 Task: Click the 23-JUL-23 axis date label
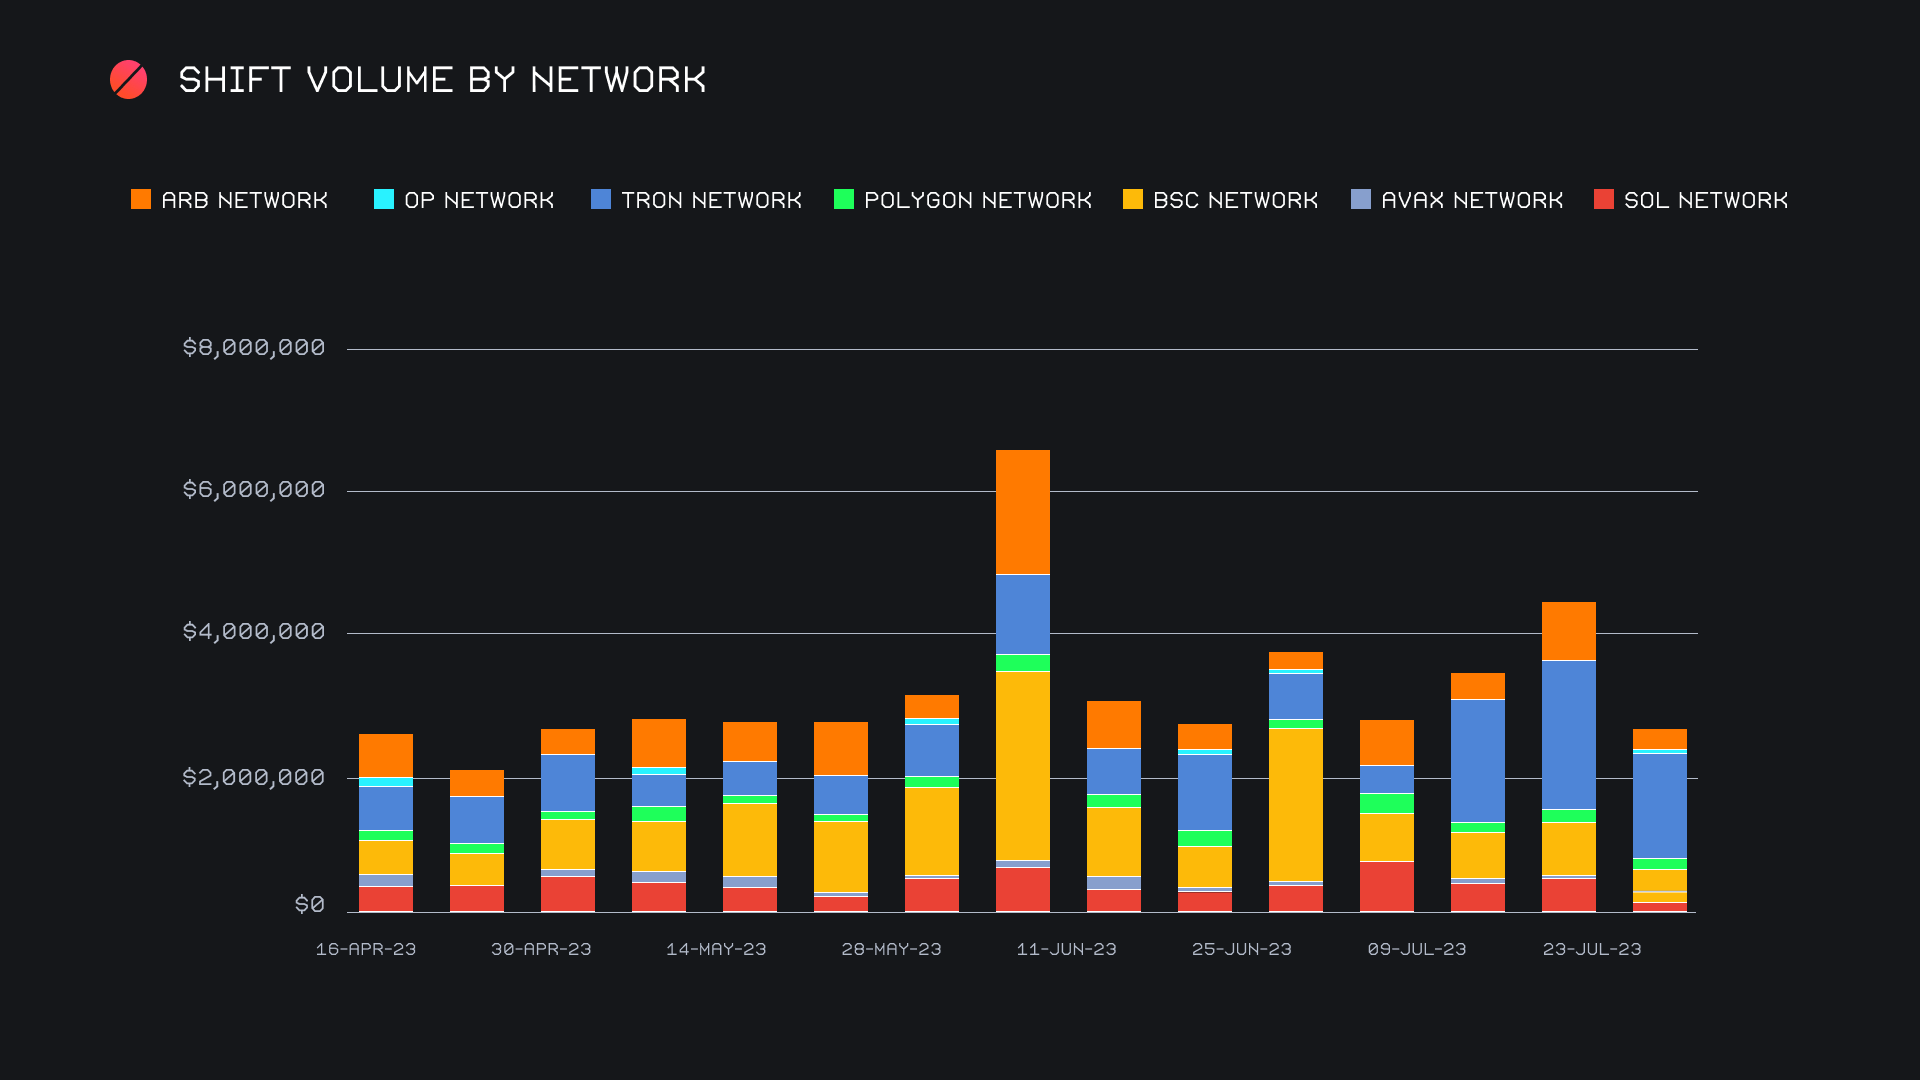(1592, 949)
